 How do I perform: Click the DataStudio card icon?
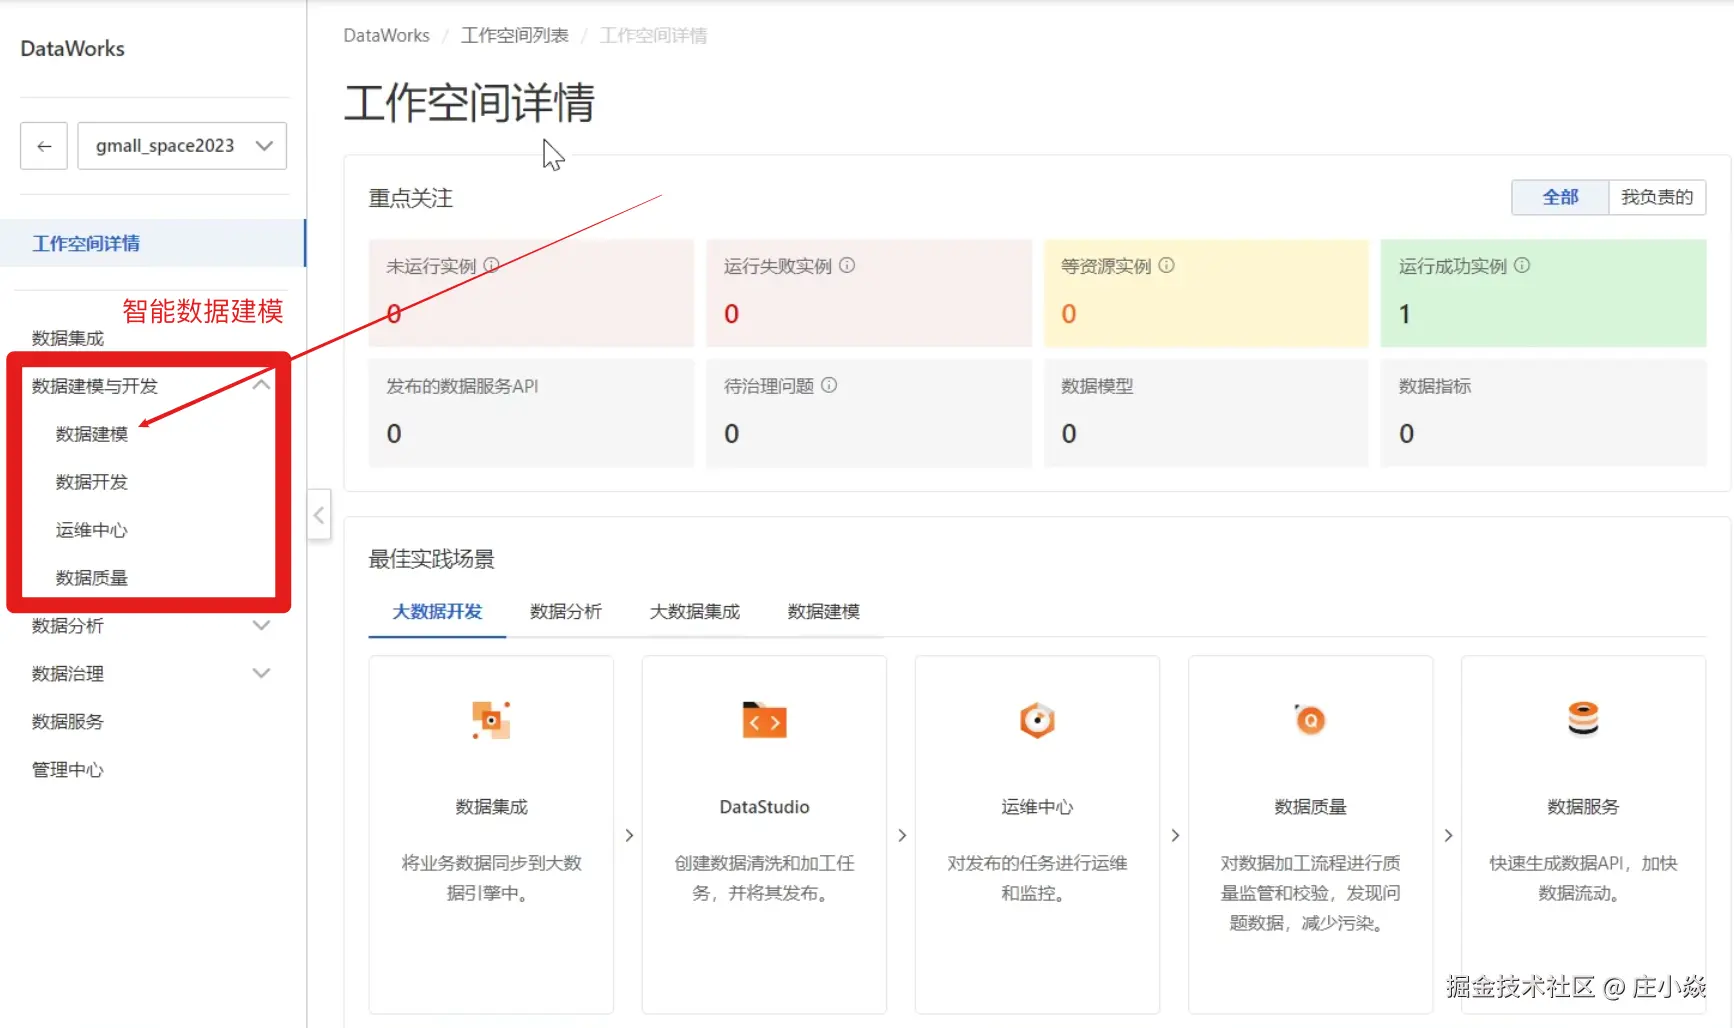tap(764, 720)
